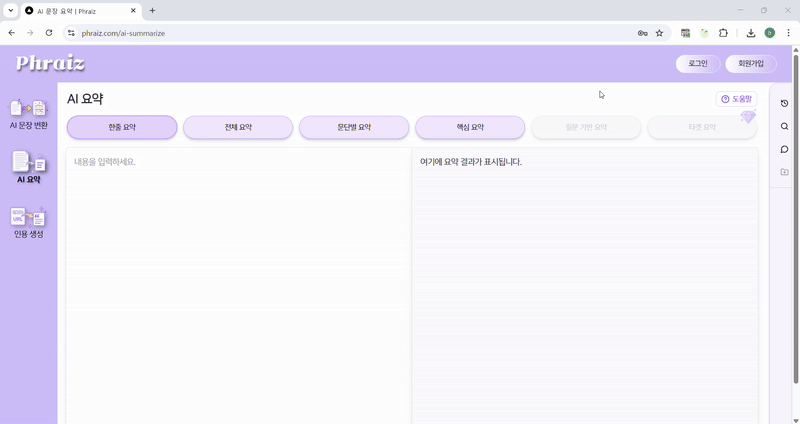This screenshot has width=800, height=424.
Task: View site information icon in address bar
Action: coord(71,33)
